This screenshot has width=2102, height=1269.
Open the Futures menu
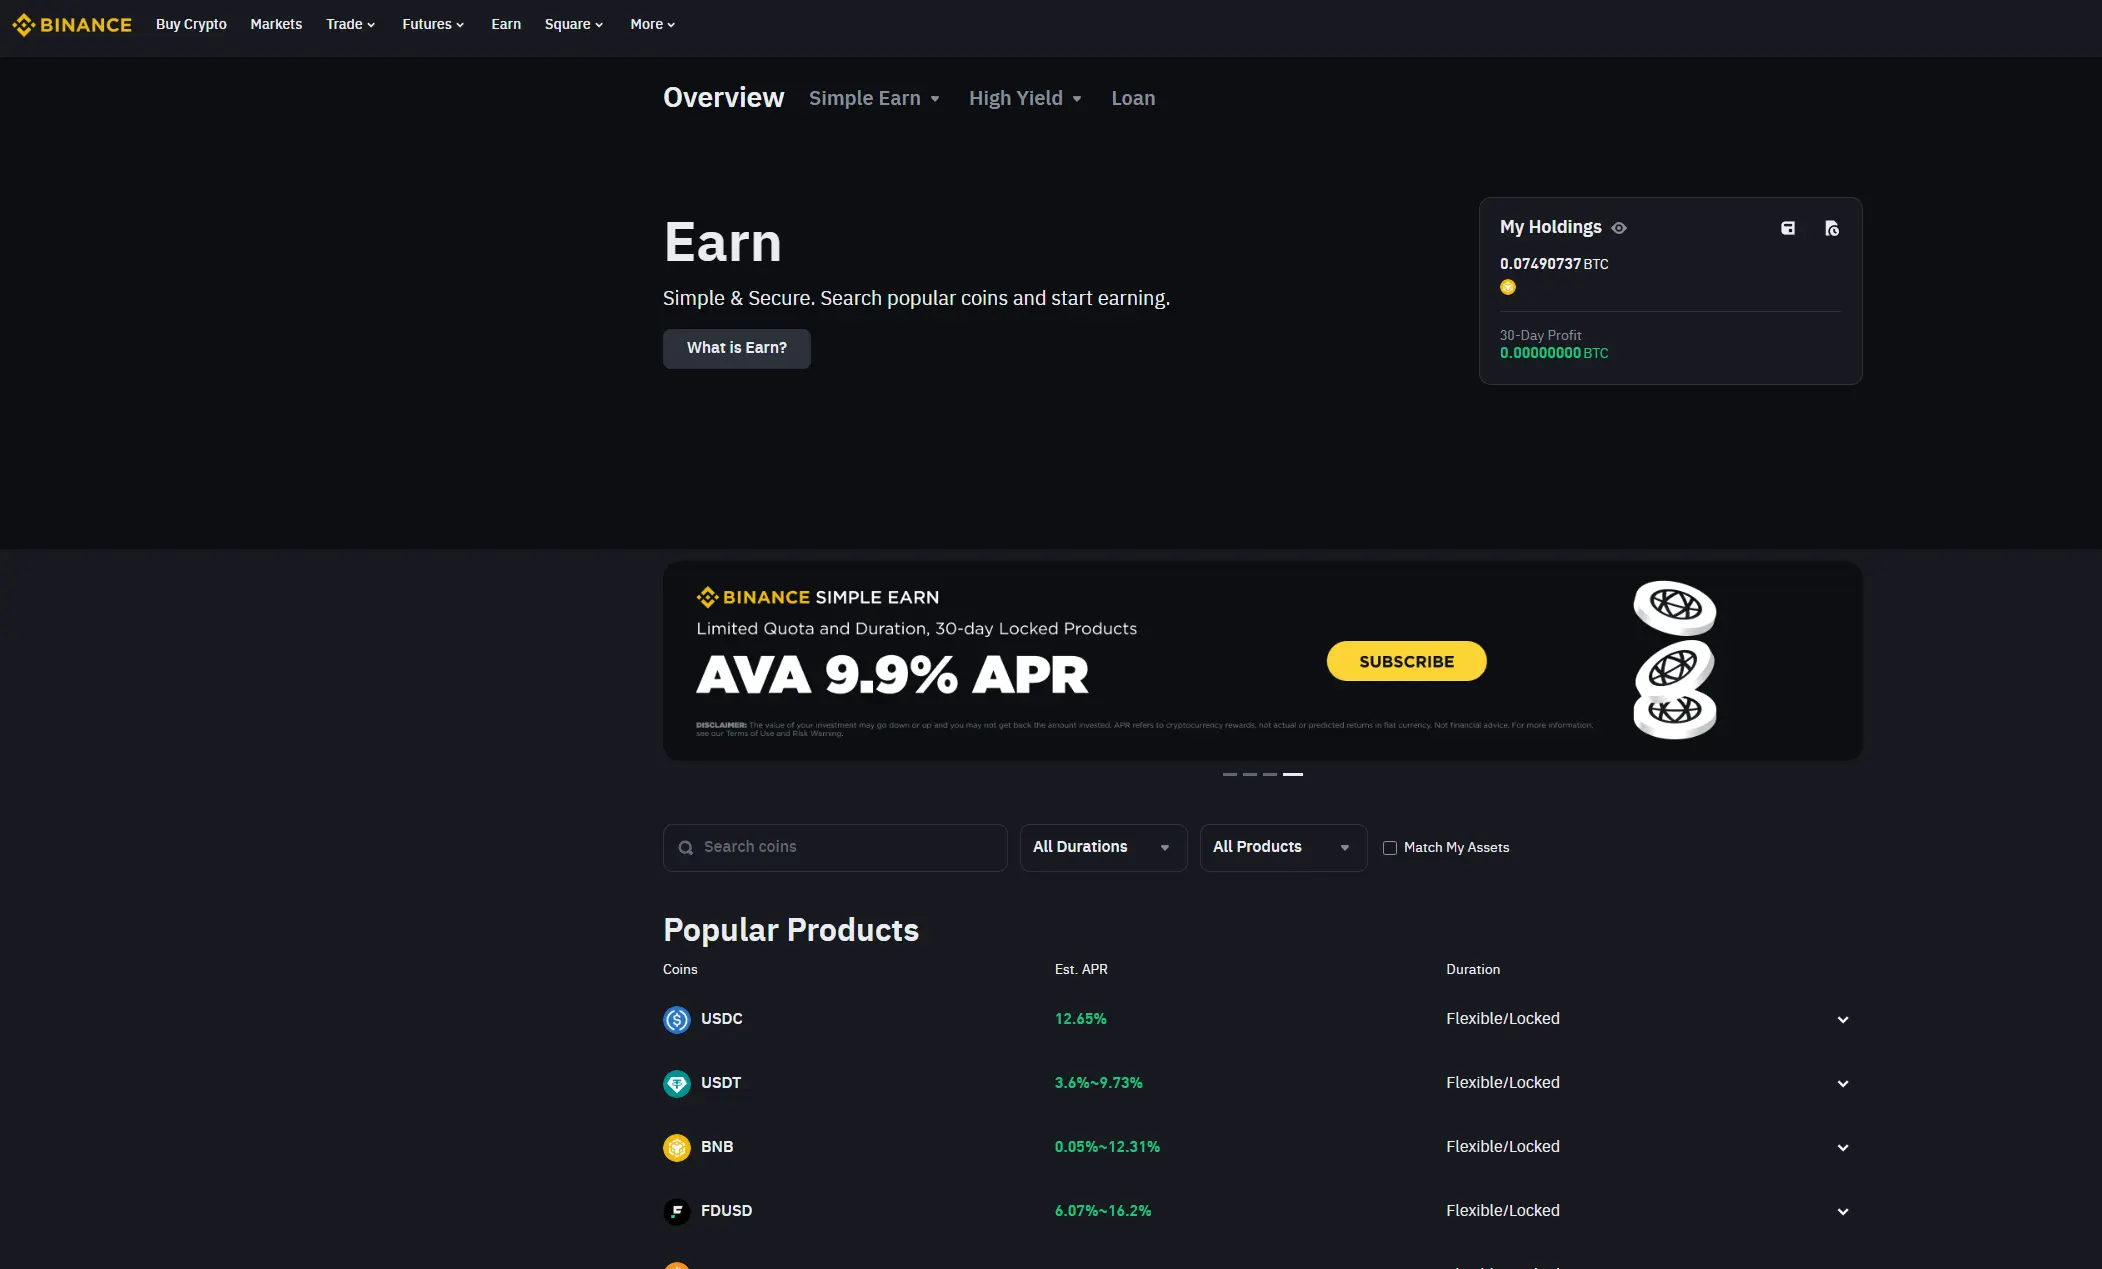pyautogui.click(x=433, y=24)
